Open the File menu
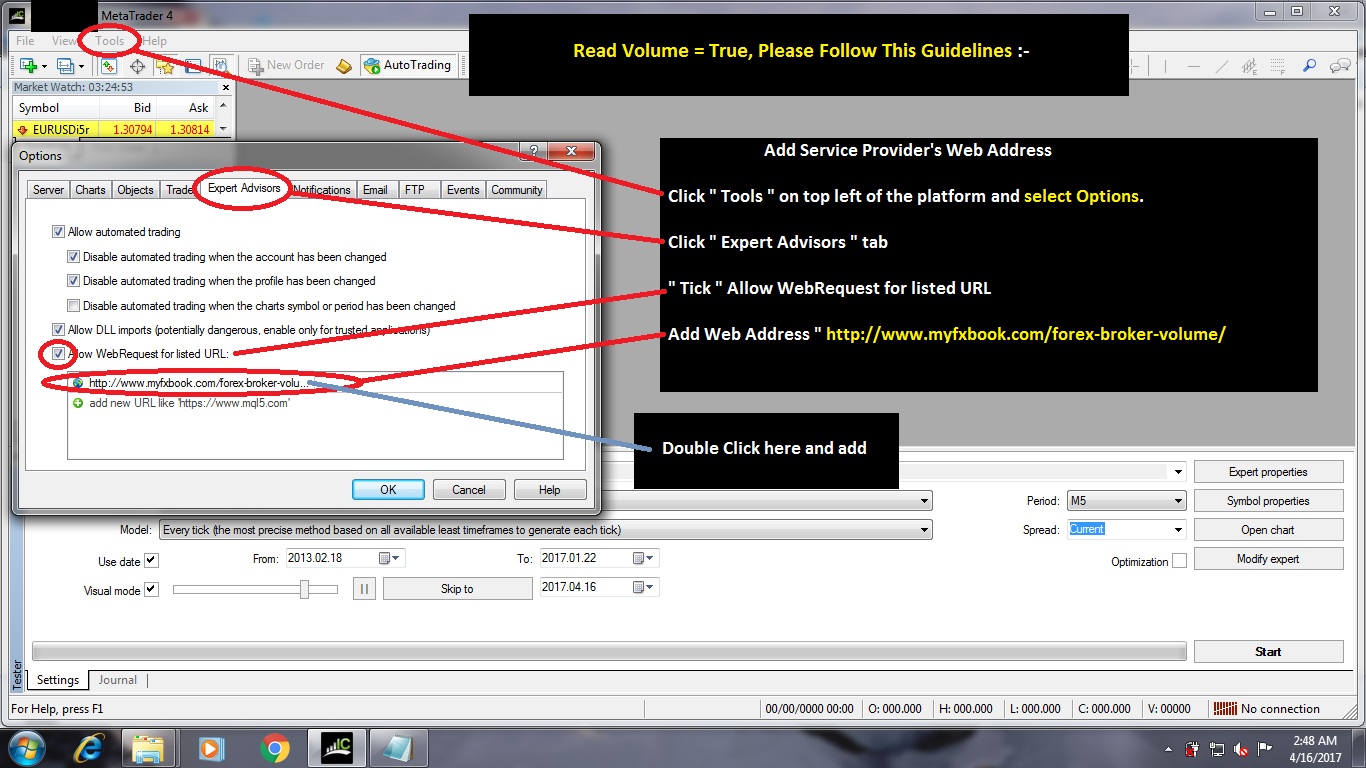Viewport: 1366px width, 768px height. 25,41
